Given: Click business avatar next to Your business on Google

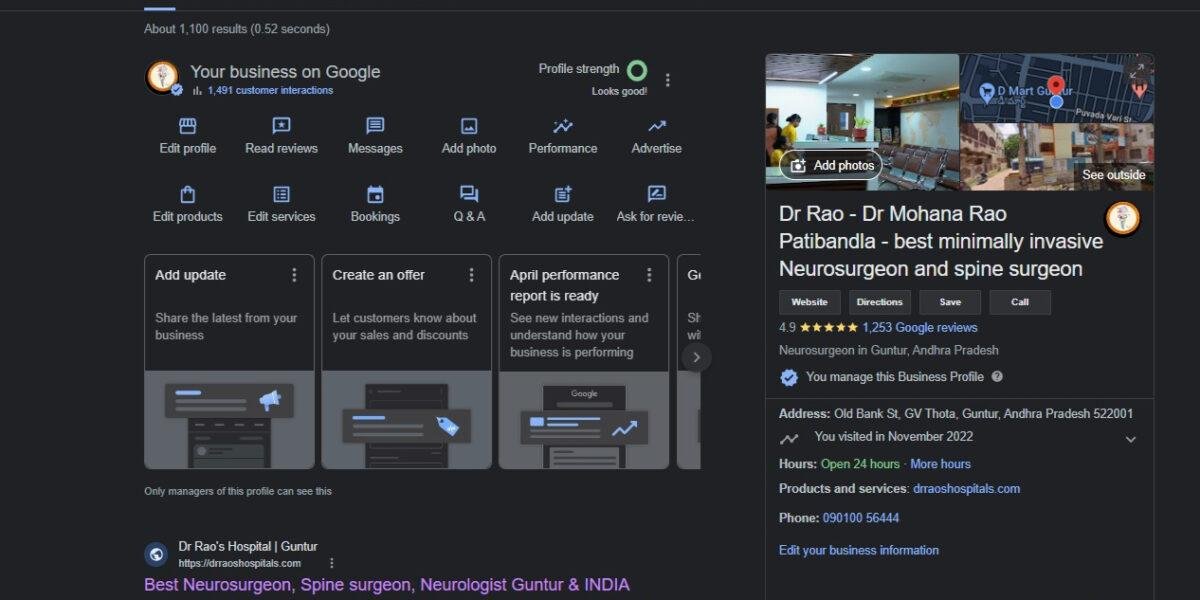Looking at the screenshot, I should (163, 77).
